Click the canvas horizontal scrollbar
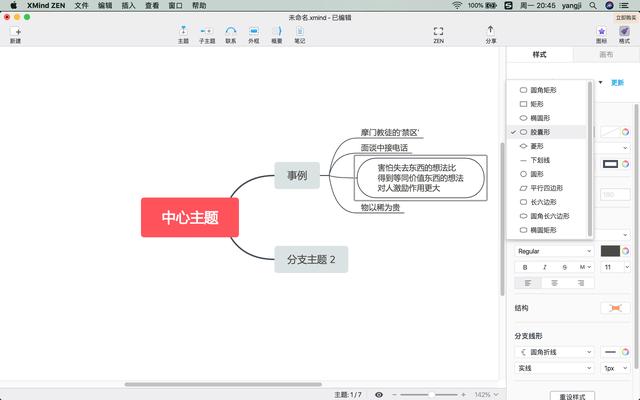This screenshot has height=400, width=640. coord(223,384)
